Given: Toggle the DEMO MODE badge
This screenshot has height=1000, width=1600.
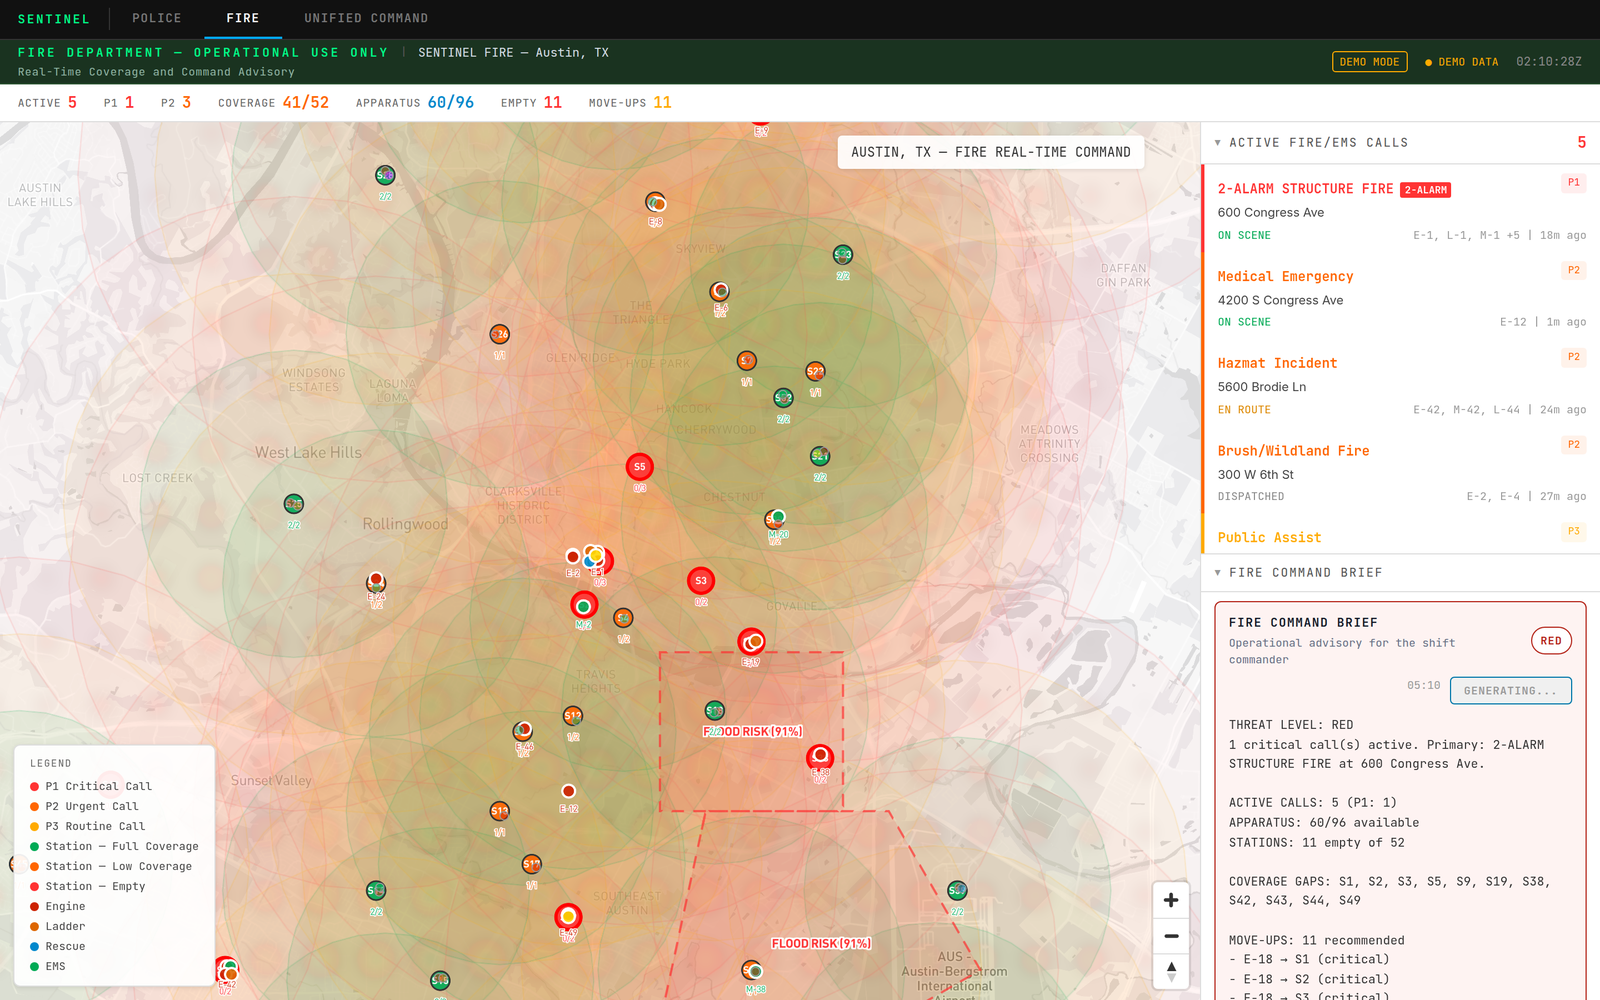Looking at the screenshot, I should pyautogui.click(x=1369, y=62).
